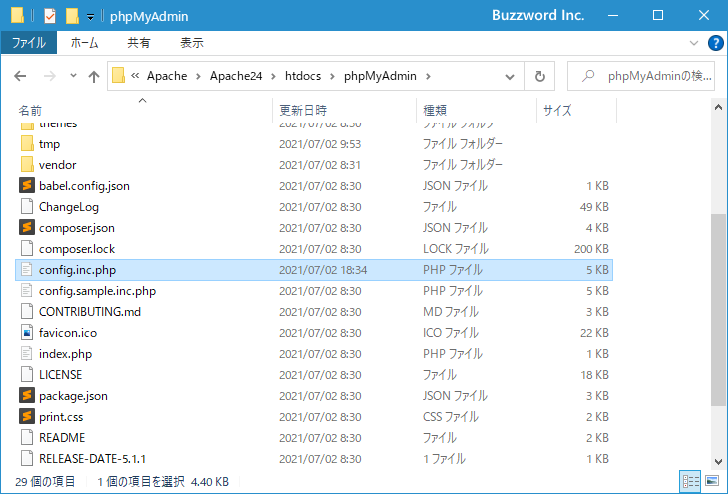The image size is (728, 494).
Task: Select the ChangeLog file icon
Action: (27, 207)
